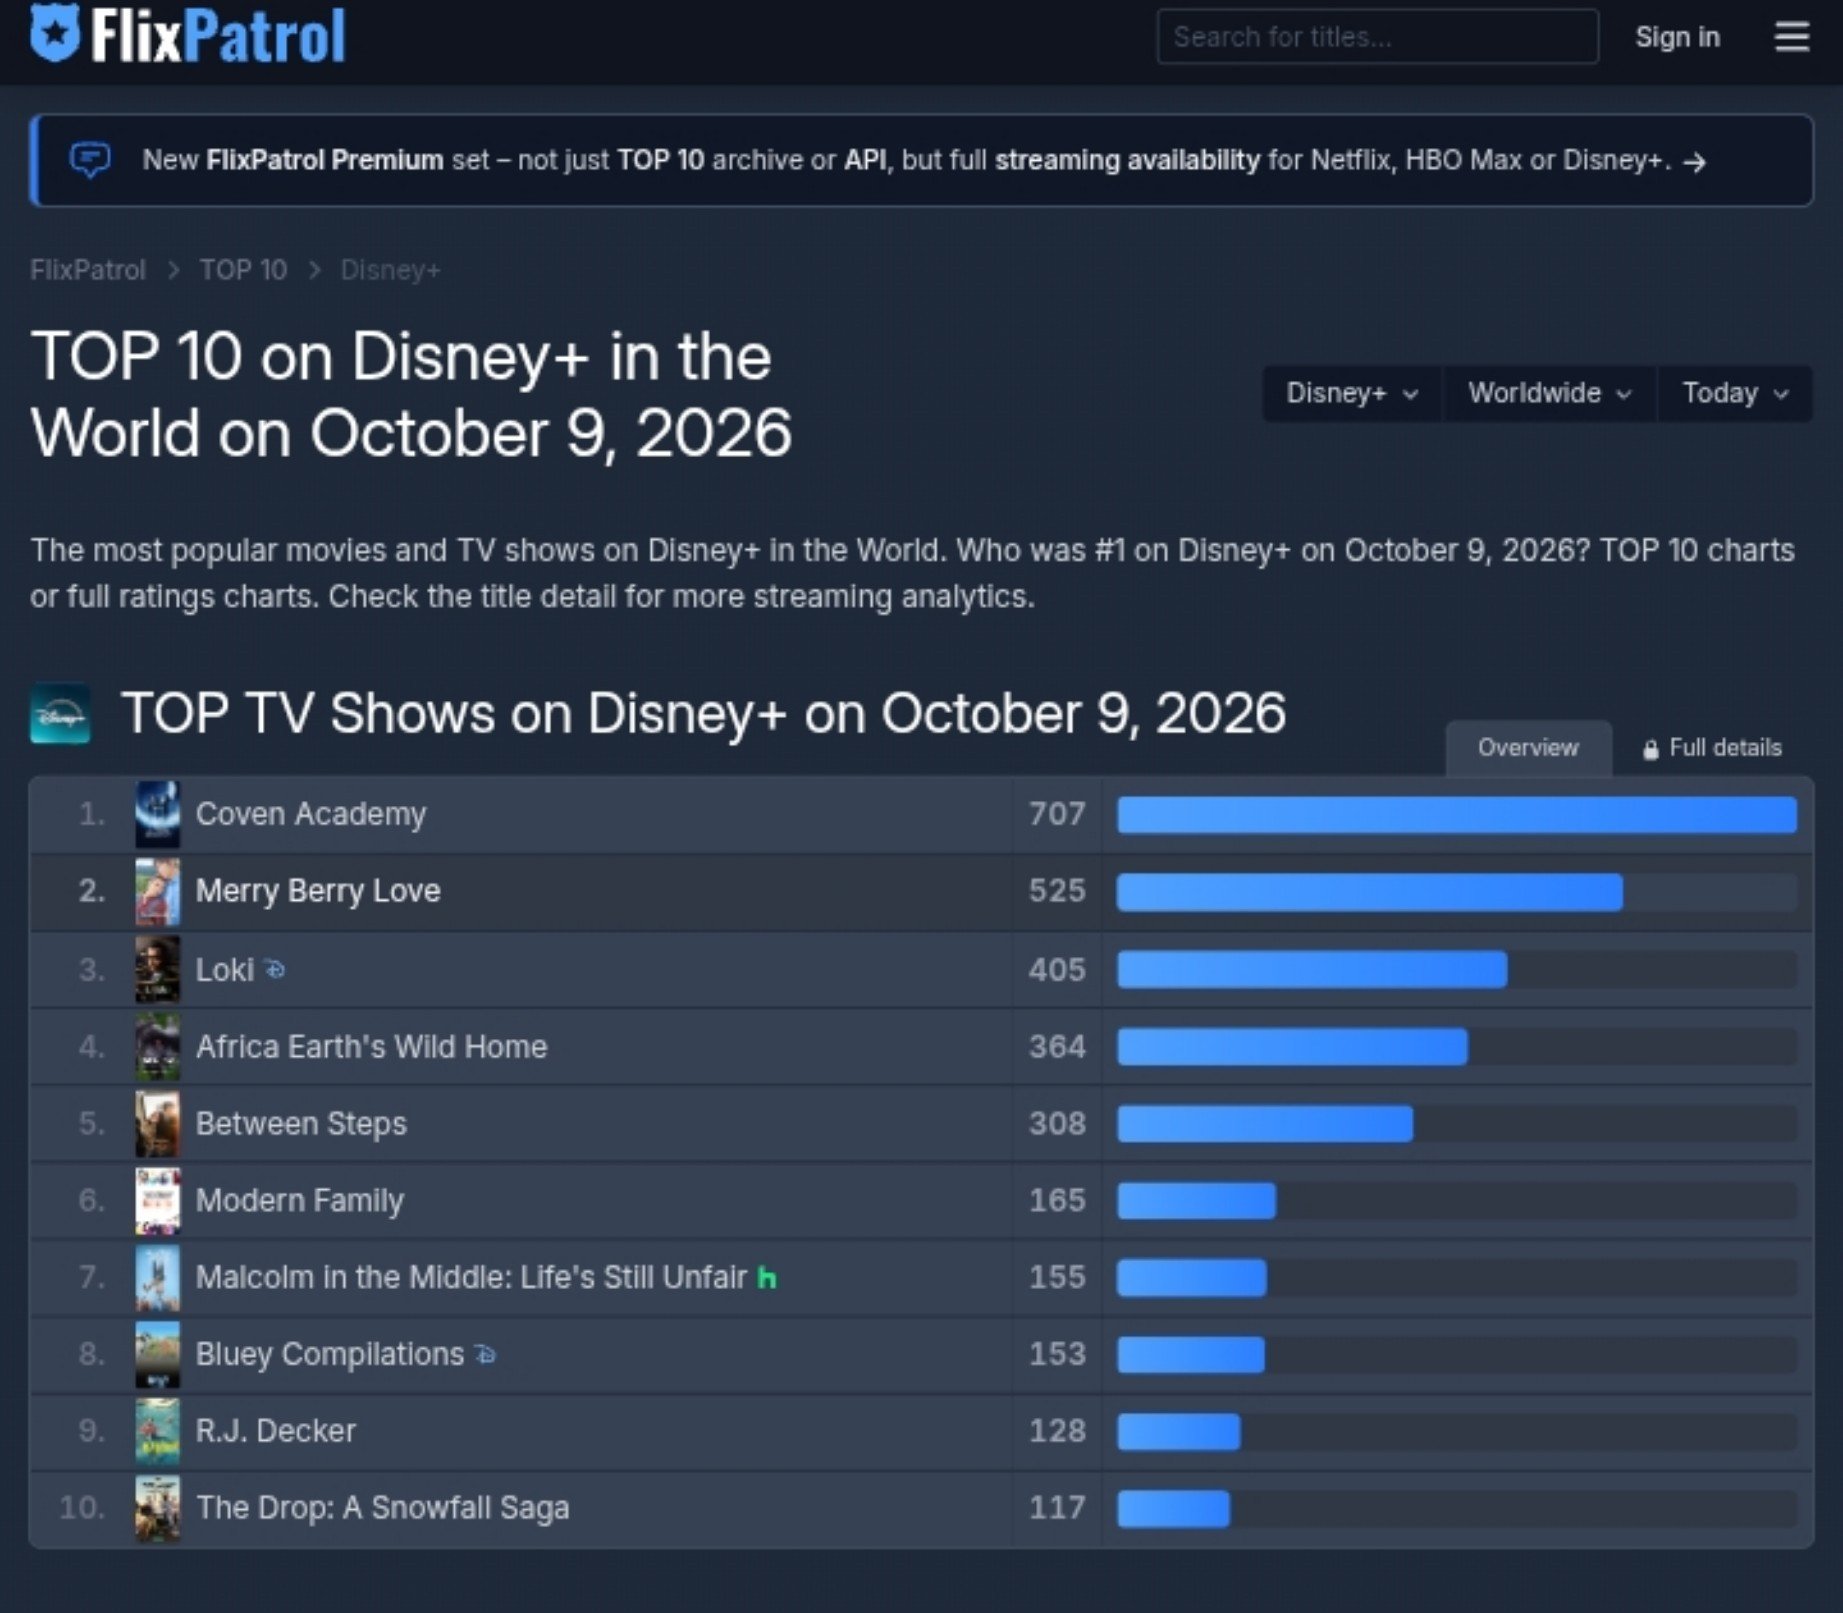Open the Between Steps poster thumbnail
The image size is (1843, 1613).
158,1123
